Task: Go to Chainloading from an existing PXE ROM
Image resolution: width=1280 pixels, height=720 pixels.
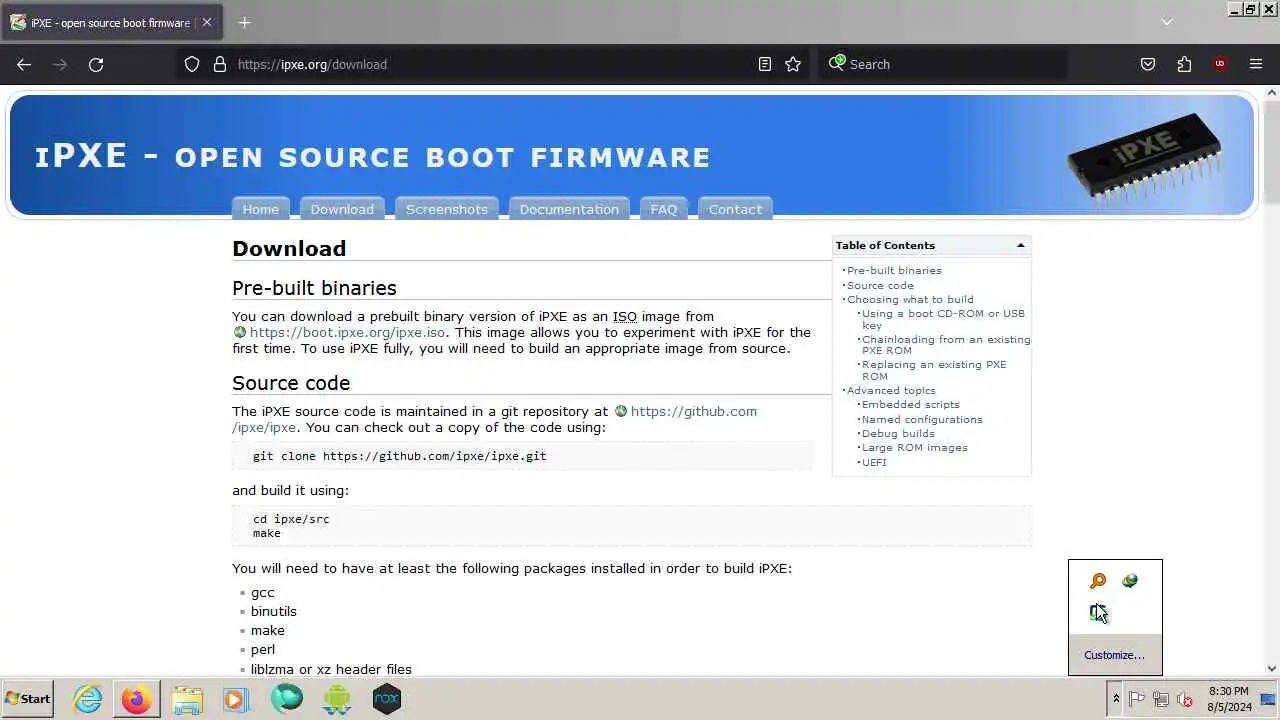Action: coord(946,345)
